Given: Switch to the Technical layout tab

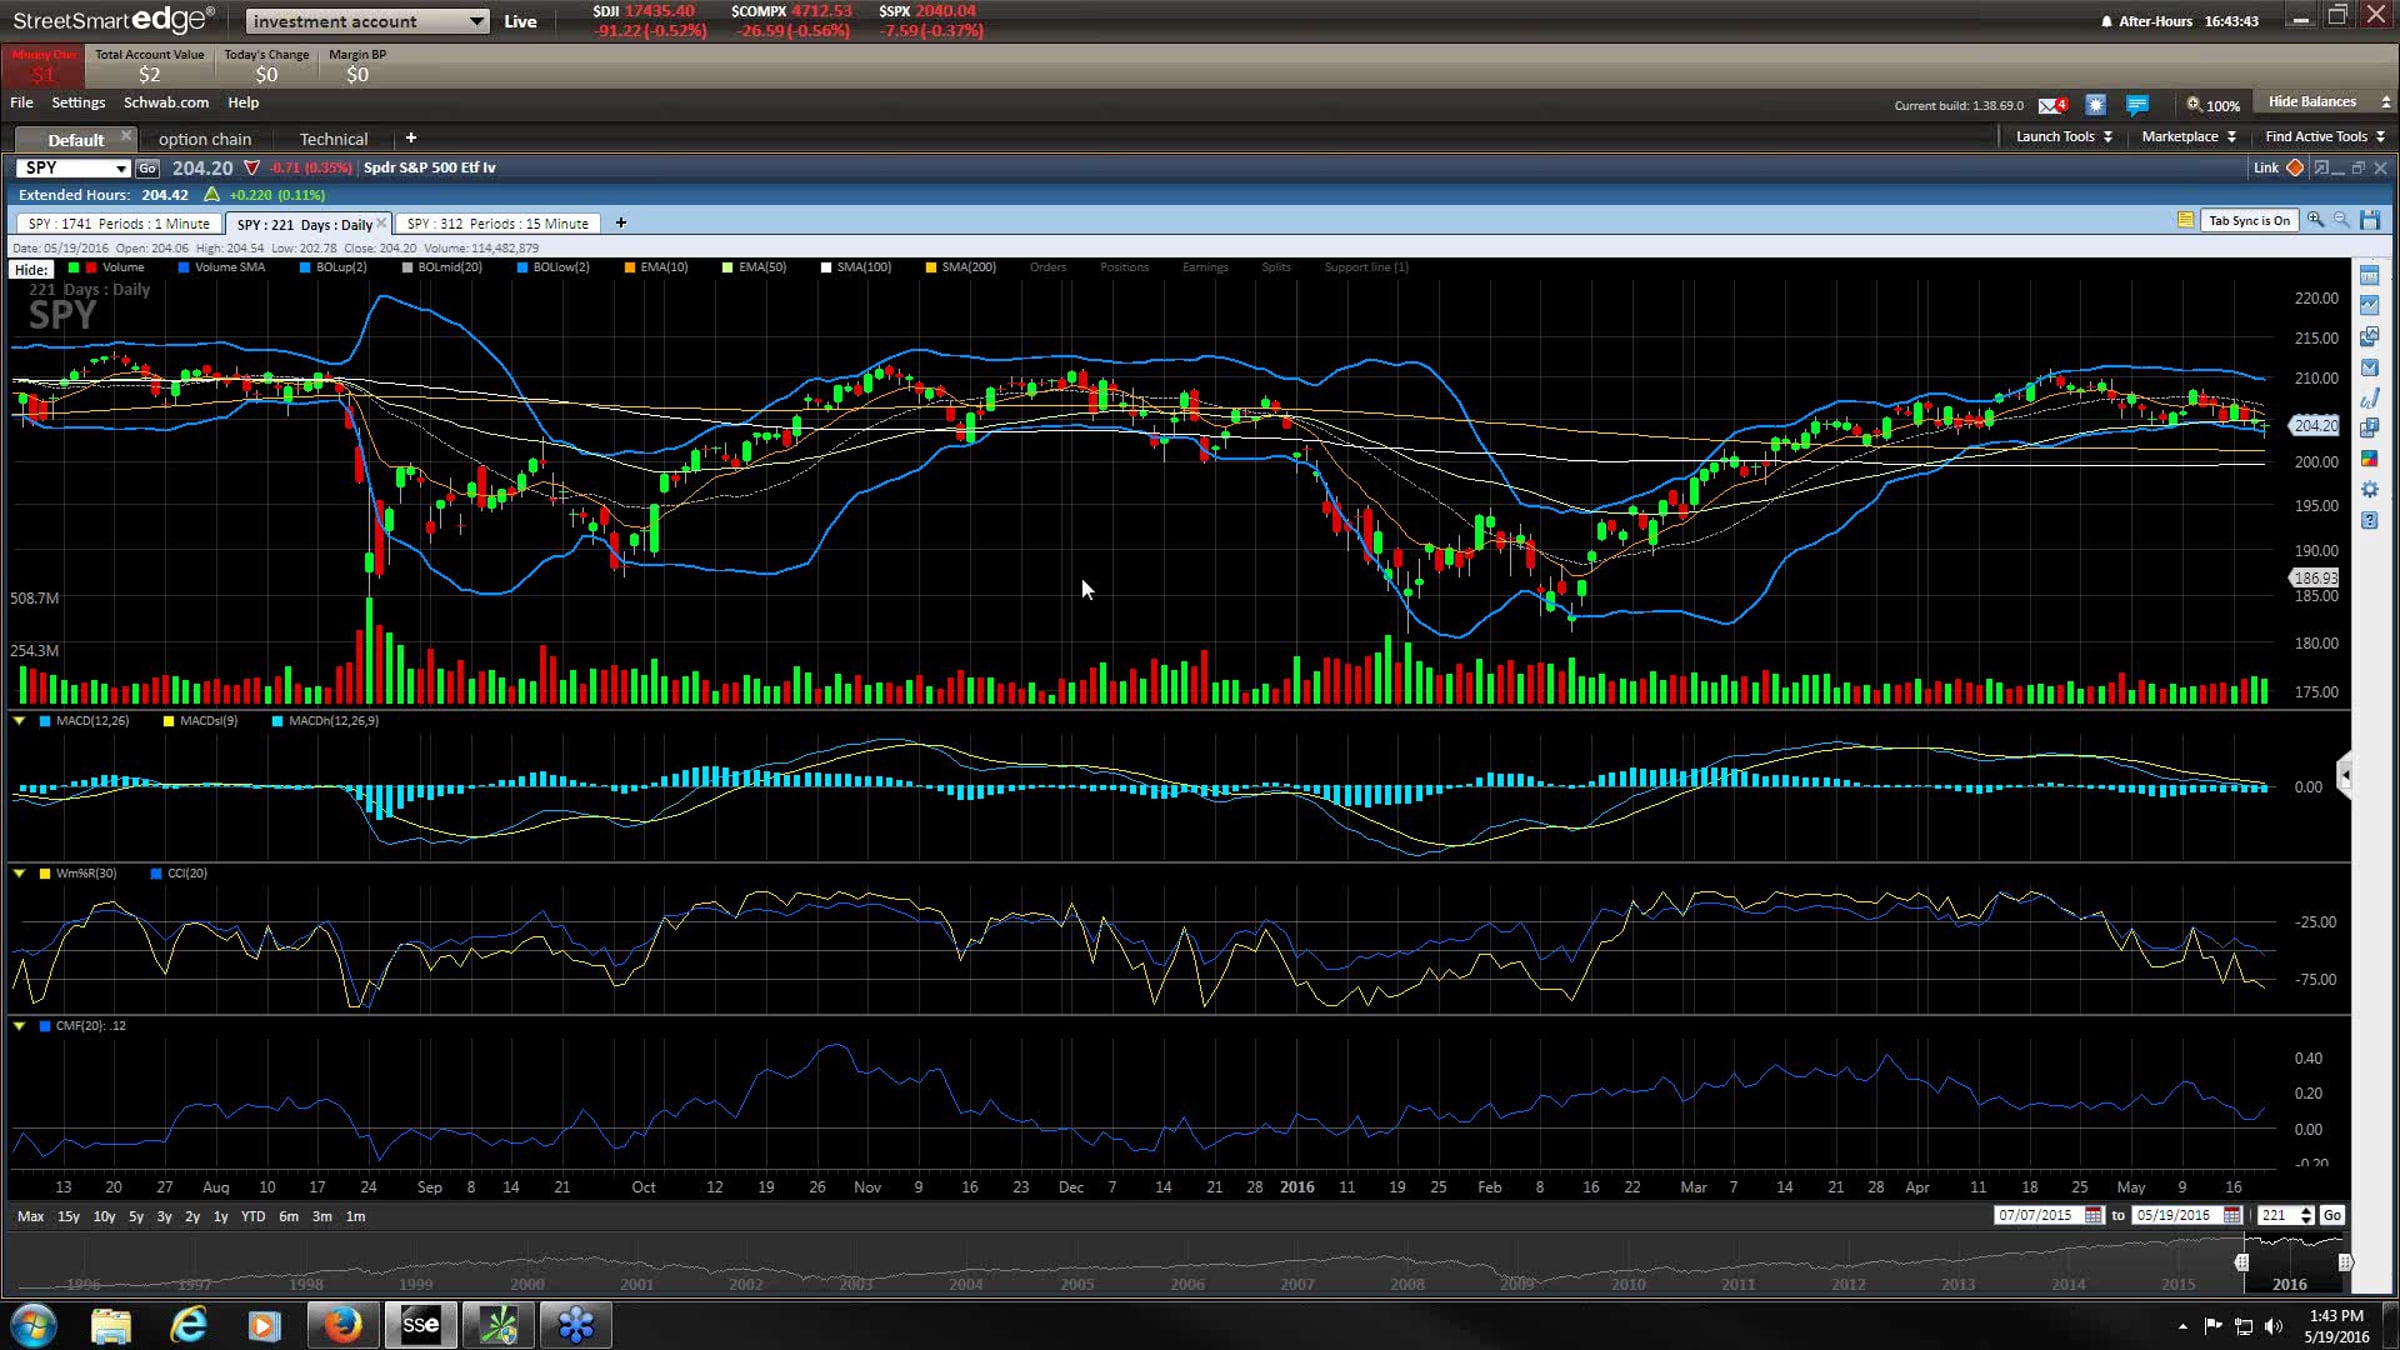Looking at the screenshot, I should coord(333,139).
